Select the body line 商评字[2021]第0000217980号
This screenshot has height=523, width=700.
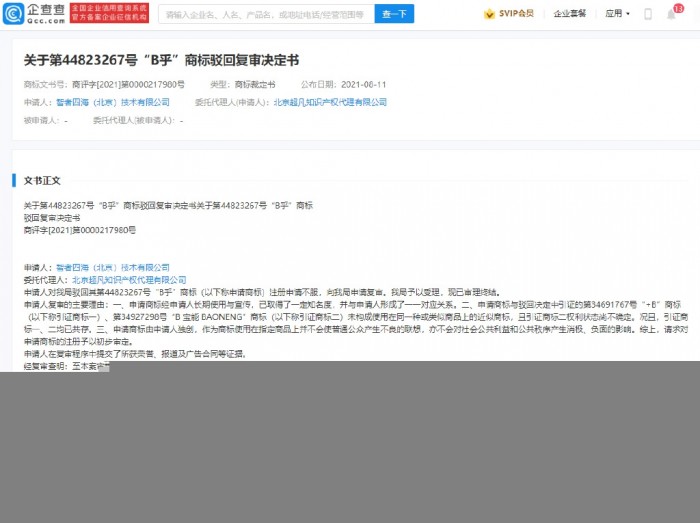coord(80,230)
